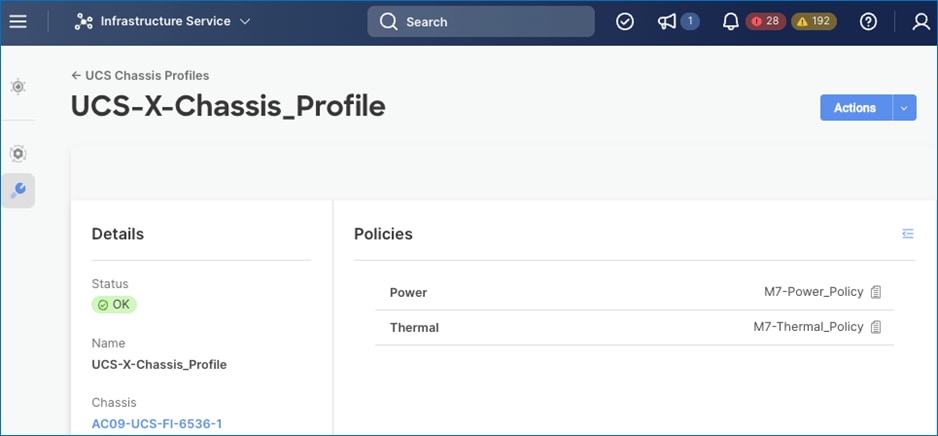Click the Name value UCS-X-Chassis_Profile
938x436 pixels.
tap(159, 364)
